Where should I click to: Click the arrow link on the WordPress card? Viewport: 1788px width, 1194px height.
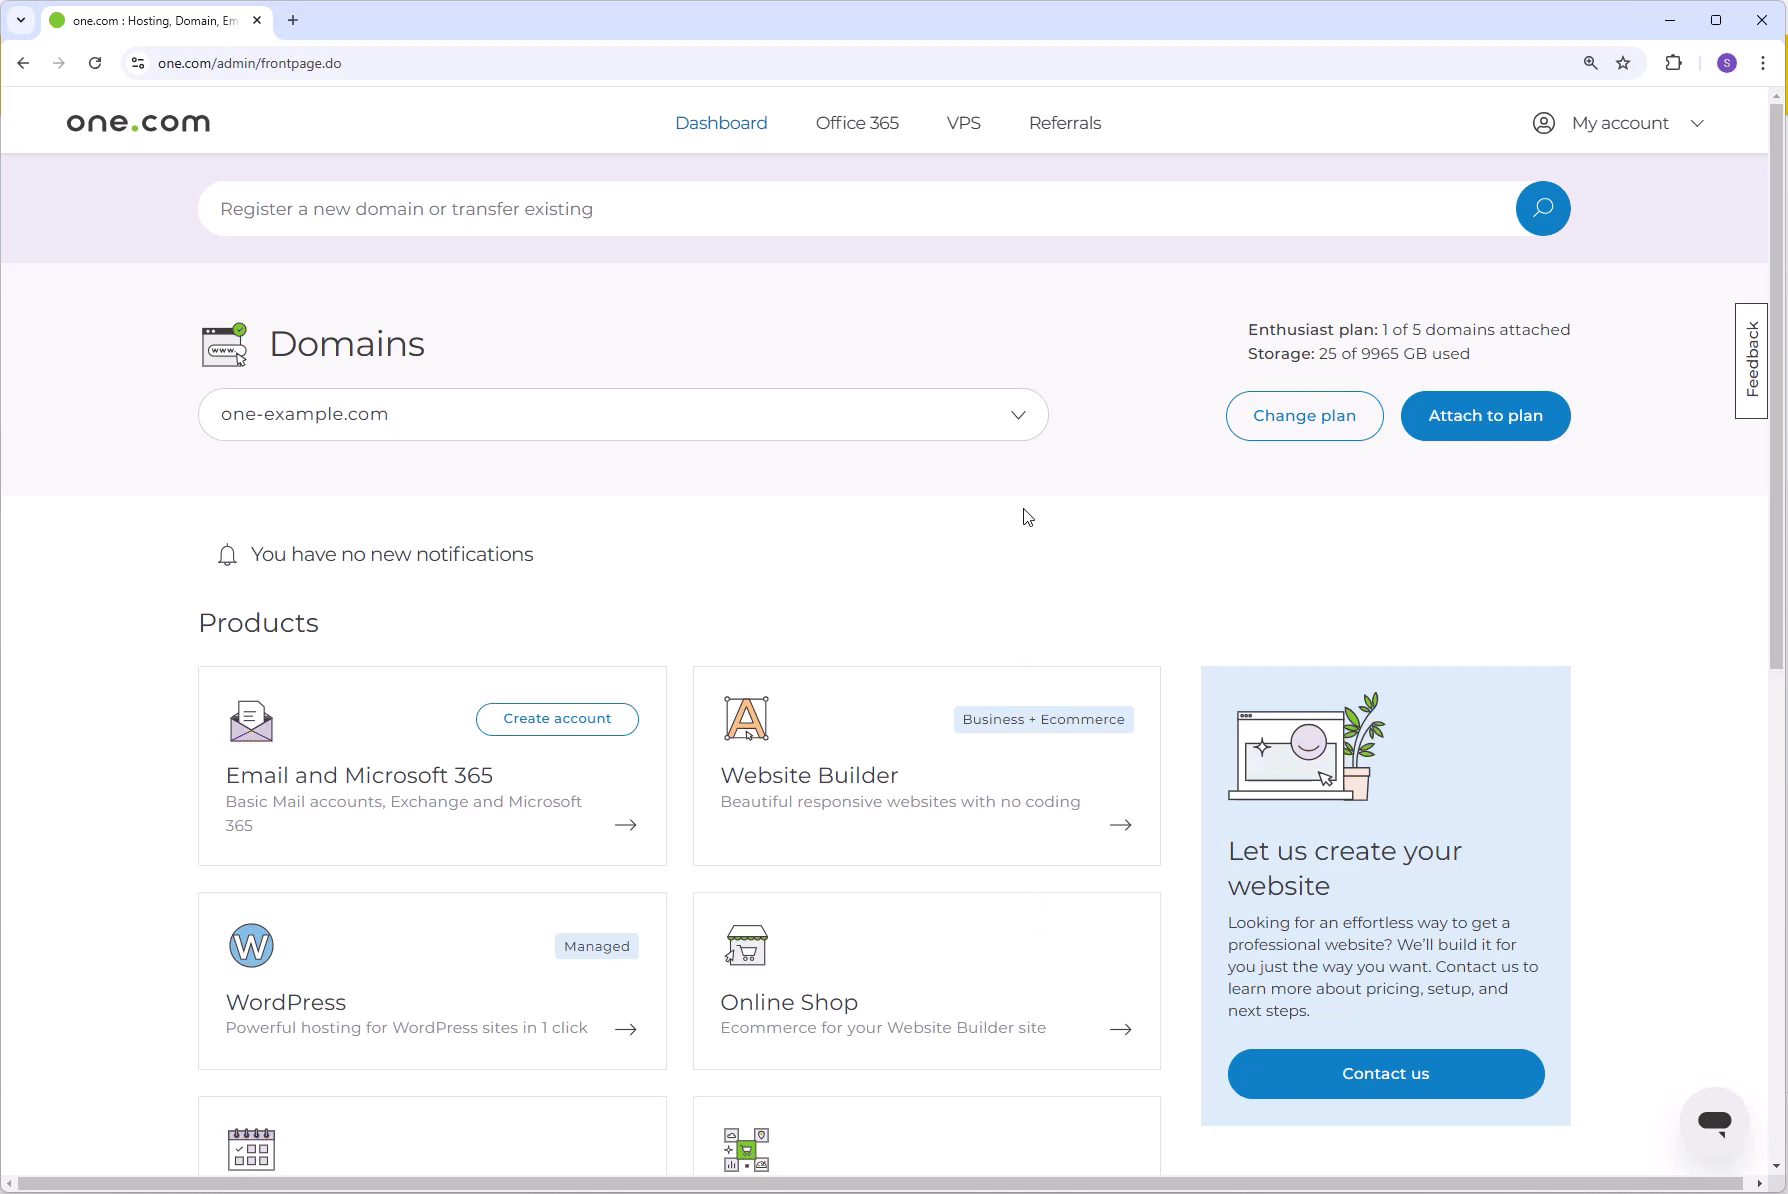click(625, 1029)
